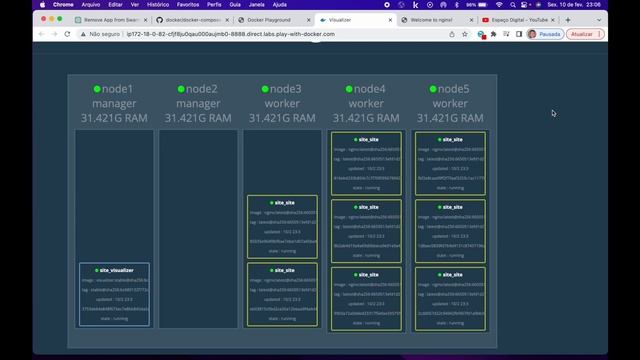
Task: Close the Welcome to nginx tab
Action: point(471,20)
